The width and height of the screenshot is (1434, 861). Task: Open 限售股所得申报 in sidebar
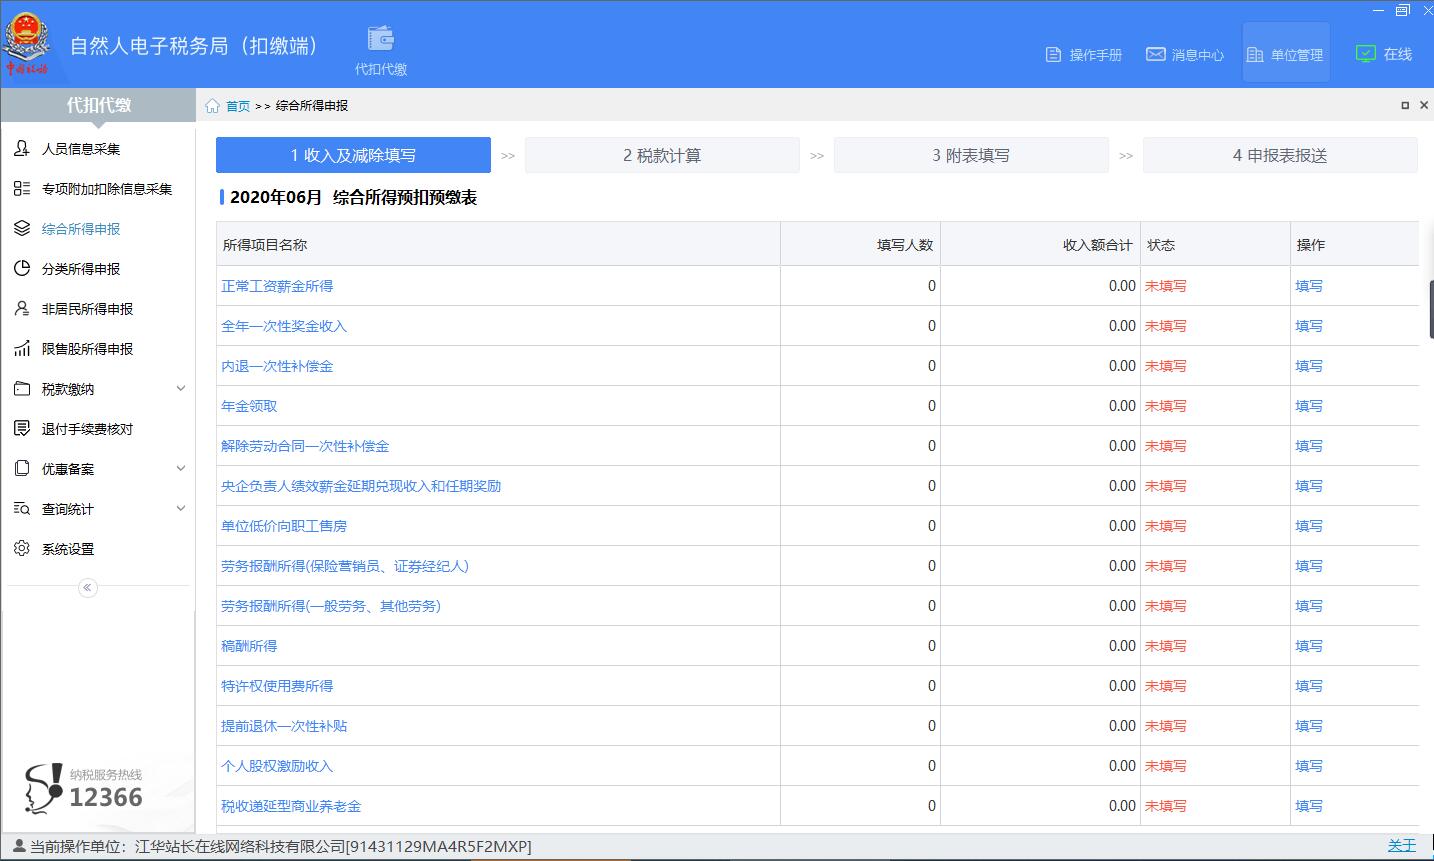coord(87,349)
